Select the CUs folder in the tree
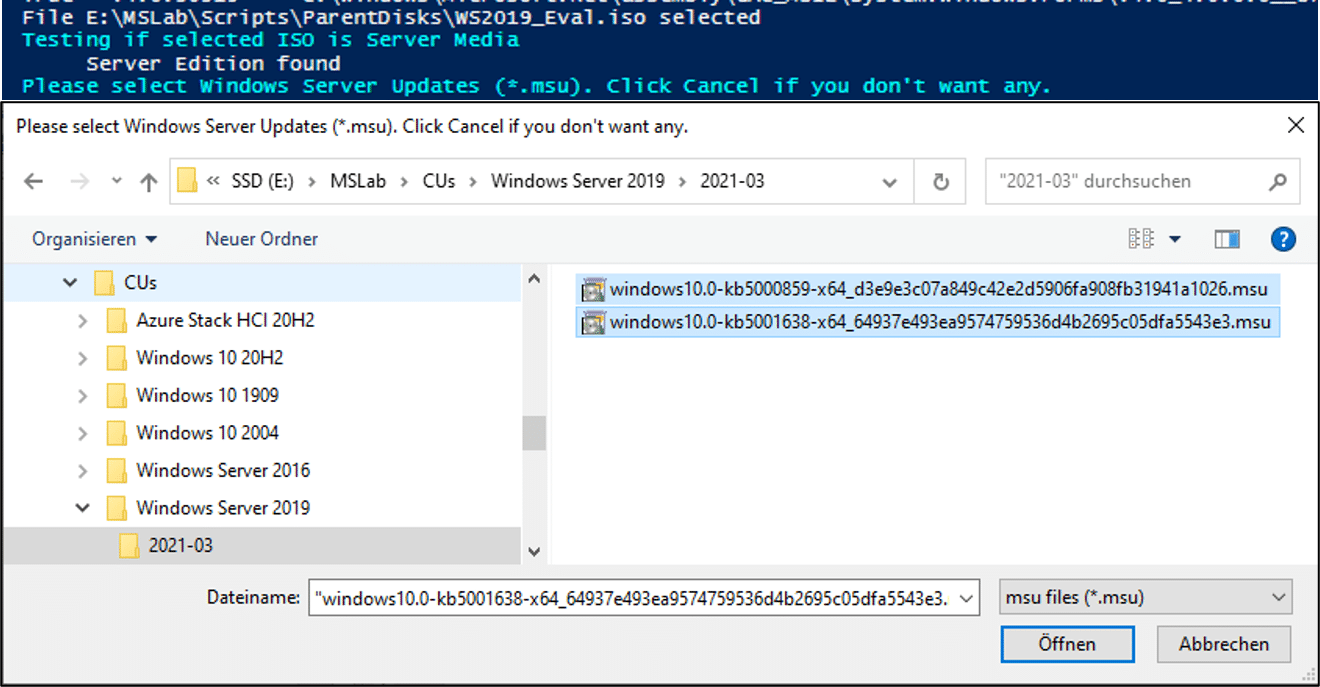 (140, 283)
